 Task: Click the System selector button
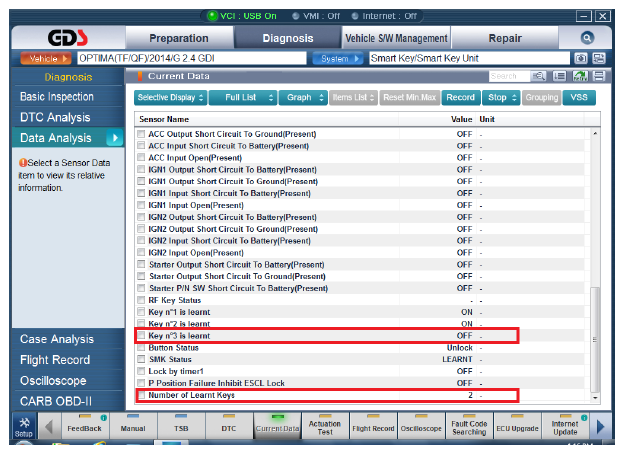pyautogui.click(x=338, y=58)
